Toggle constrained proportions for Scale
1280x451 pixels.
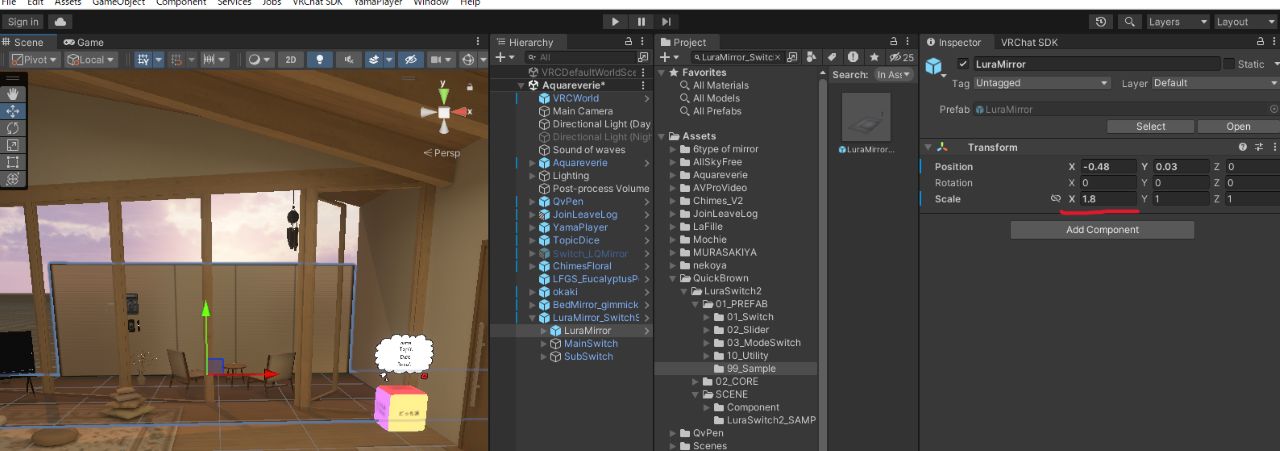1055,199
